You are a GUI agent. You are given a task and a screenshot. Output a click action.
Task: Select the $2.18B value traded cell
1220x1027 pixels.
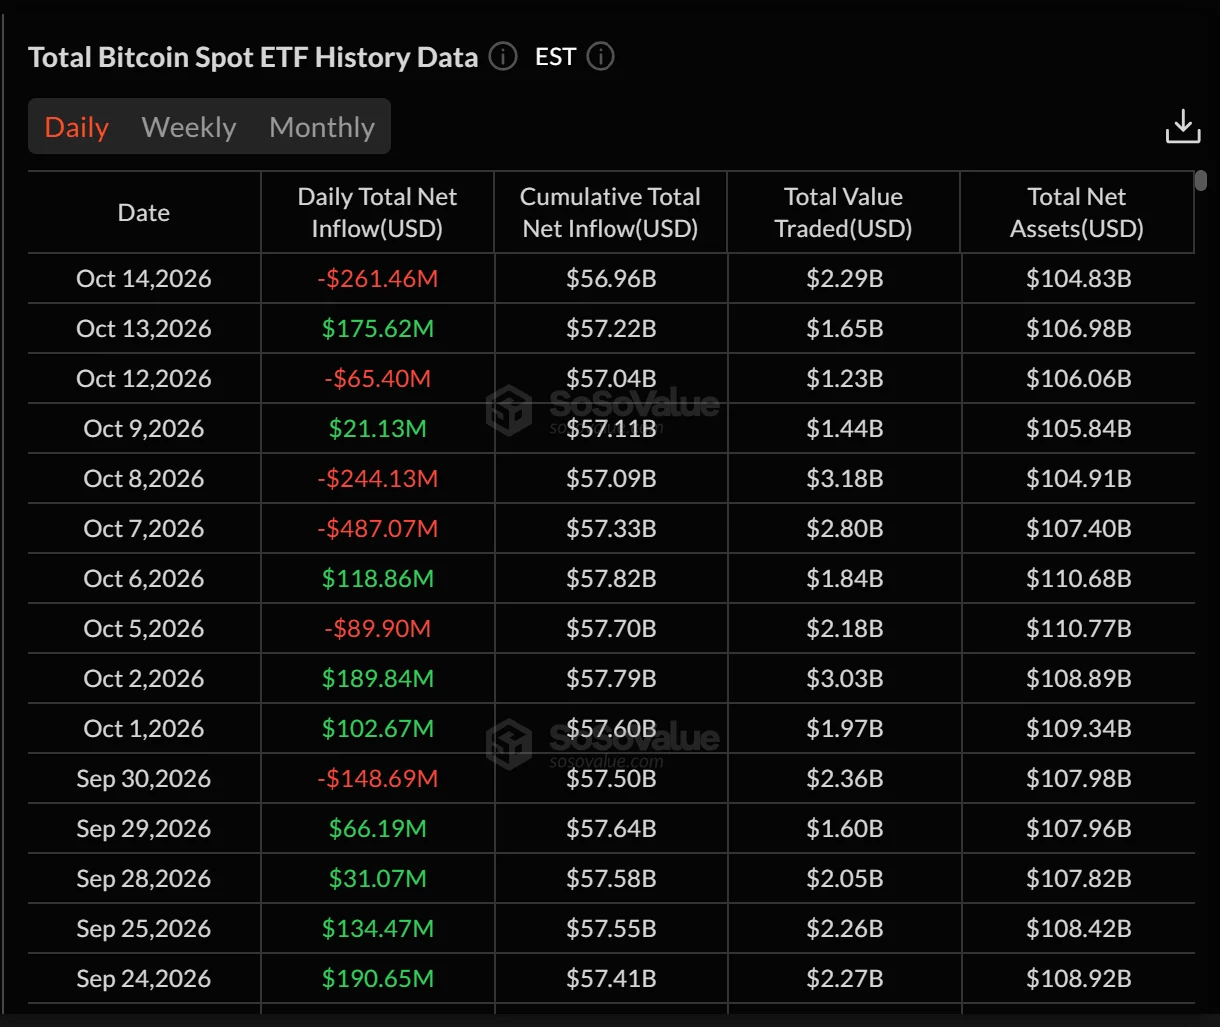point(844,628)
